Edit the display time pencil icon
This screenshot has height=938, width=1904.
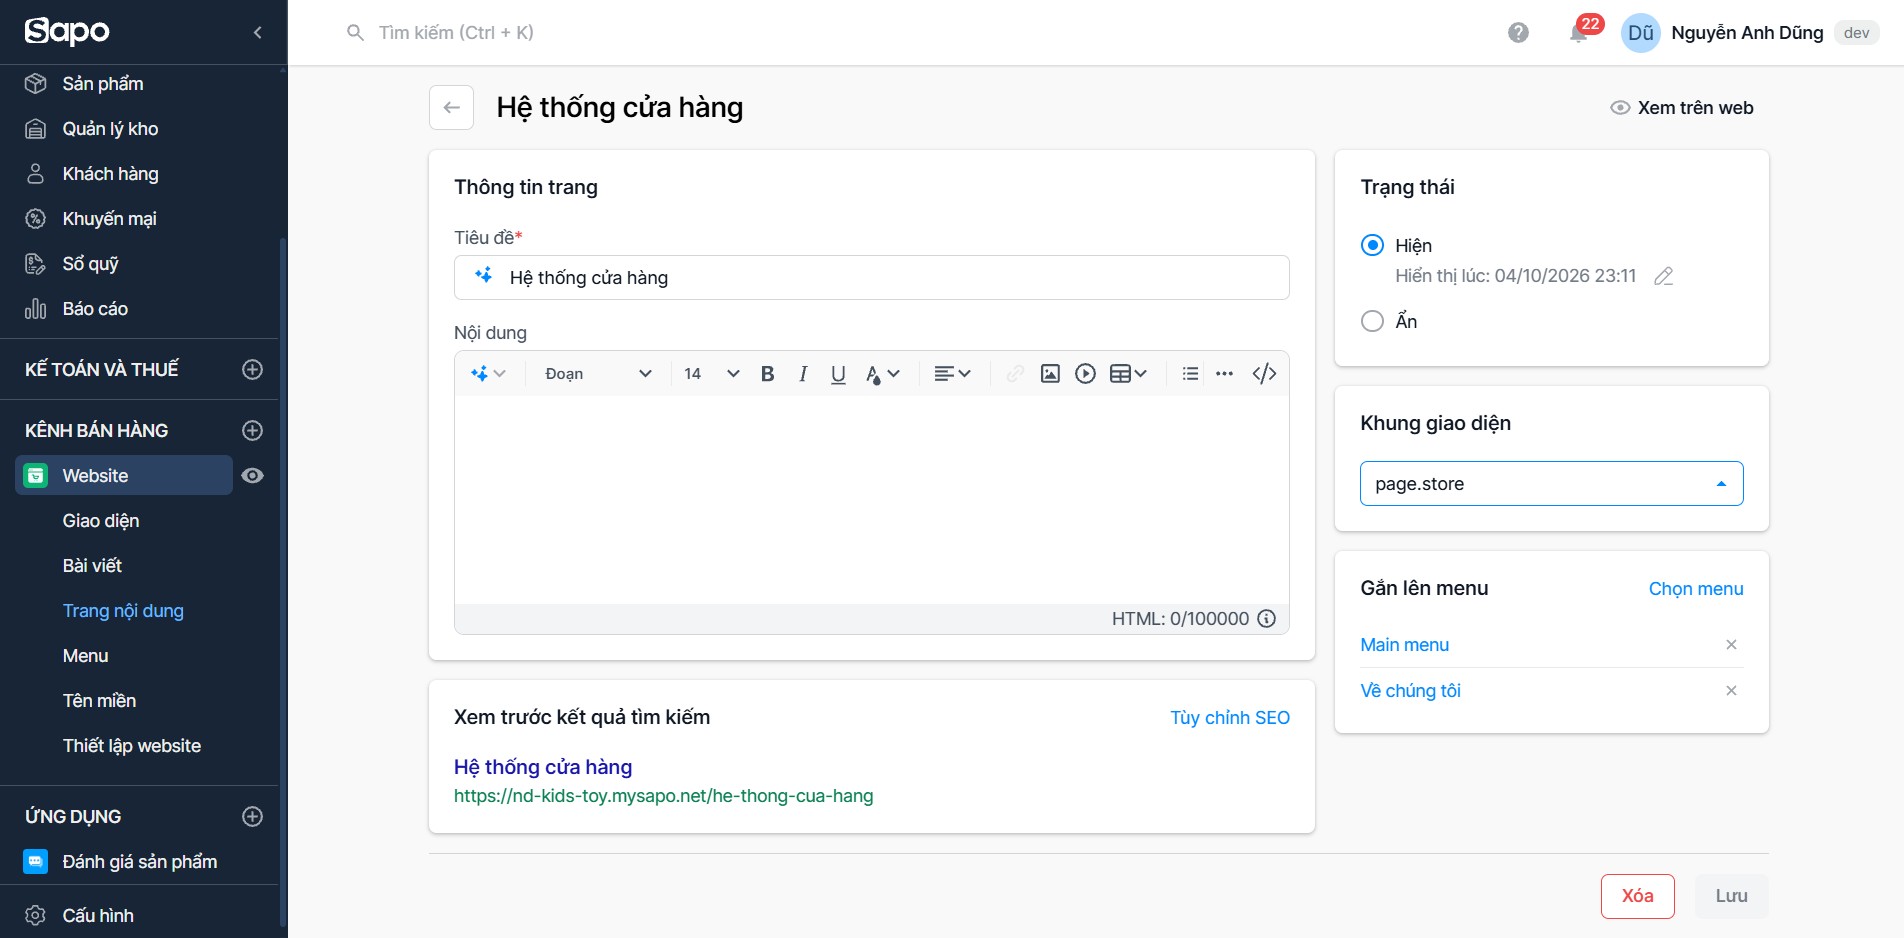(x=1663, y=276)
